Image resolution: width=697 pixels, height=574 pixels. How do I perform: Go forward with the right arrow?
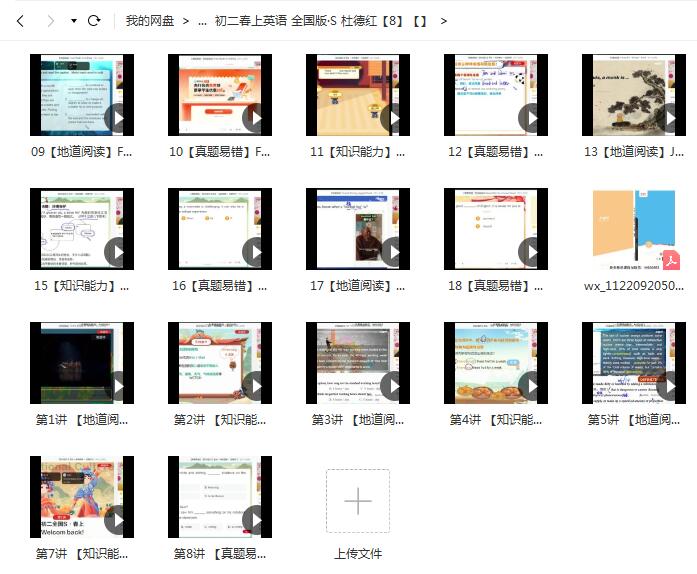(51, 21)
